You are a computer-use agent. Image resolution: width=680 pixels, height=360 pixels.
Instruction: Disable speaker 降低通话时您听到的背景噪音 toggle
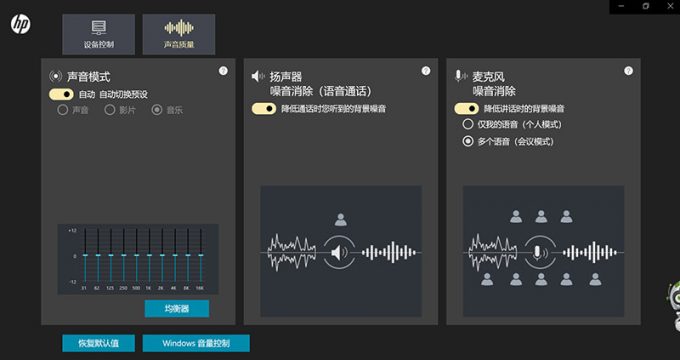pos(264,108)
